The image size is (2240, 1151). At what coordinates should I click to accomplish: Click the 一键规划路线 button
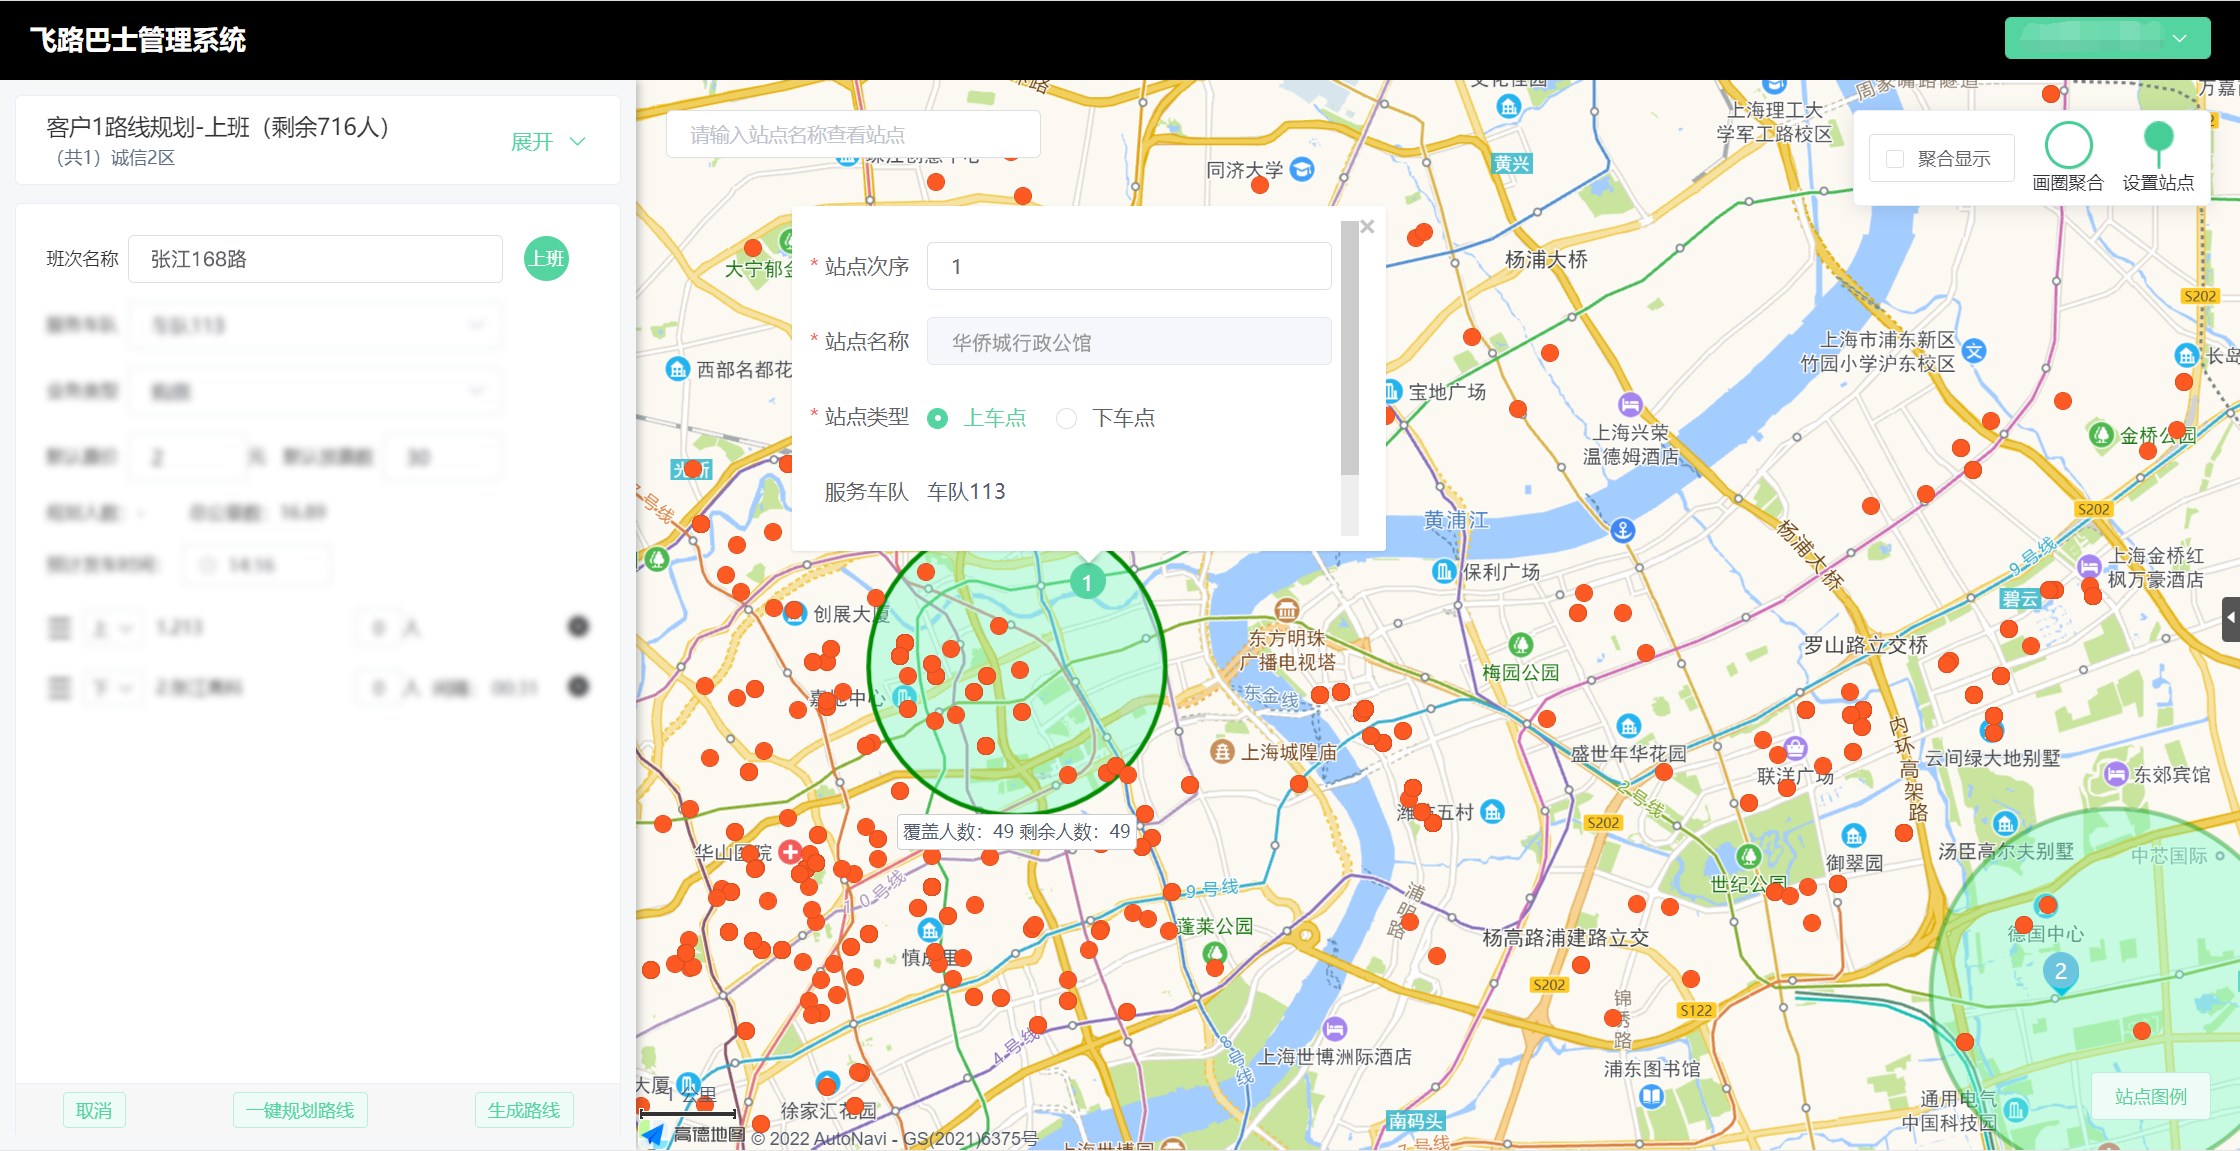click(x=300, y=1110)
